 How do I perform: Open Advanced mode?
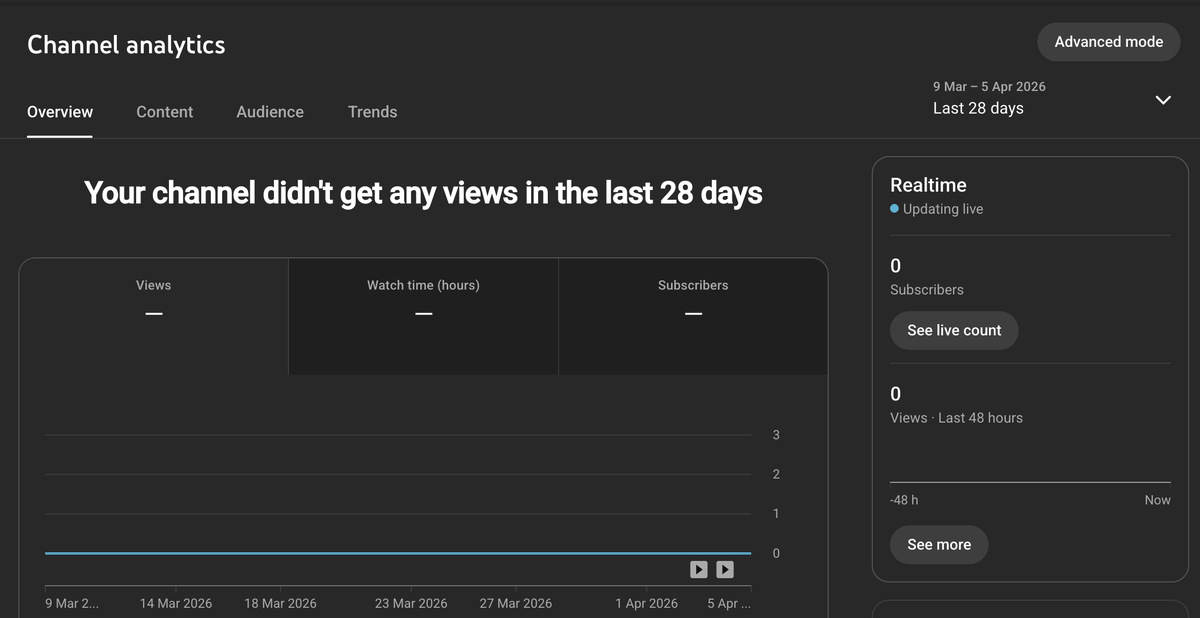coord(1109,42)
